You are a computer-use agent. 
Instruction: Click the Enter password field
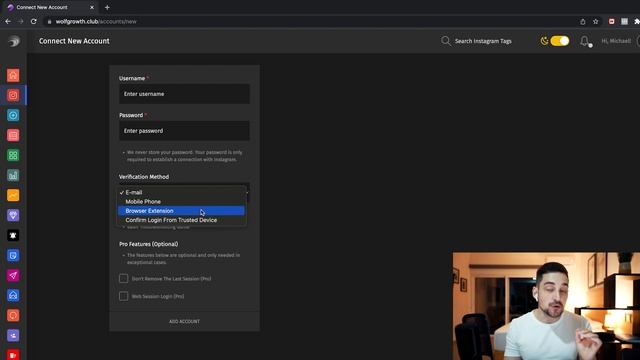pyautogui.click(x=184, y=131)
